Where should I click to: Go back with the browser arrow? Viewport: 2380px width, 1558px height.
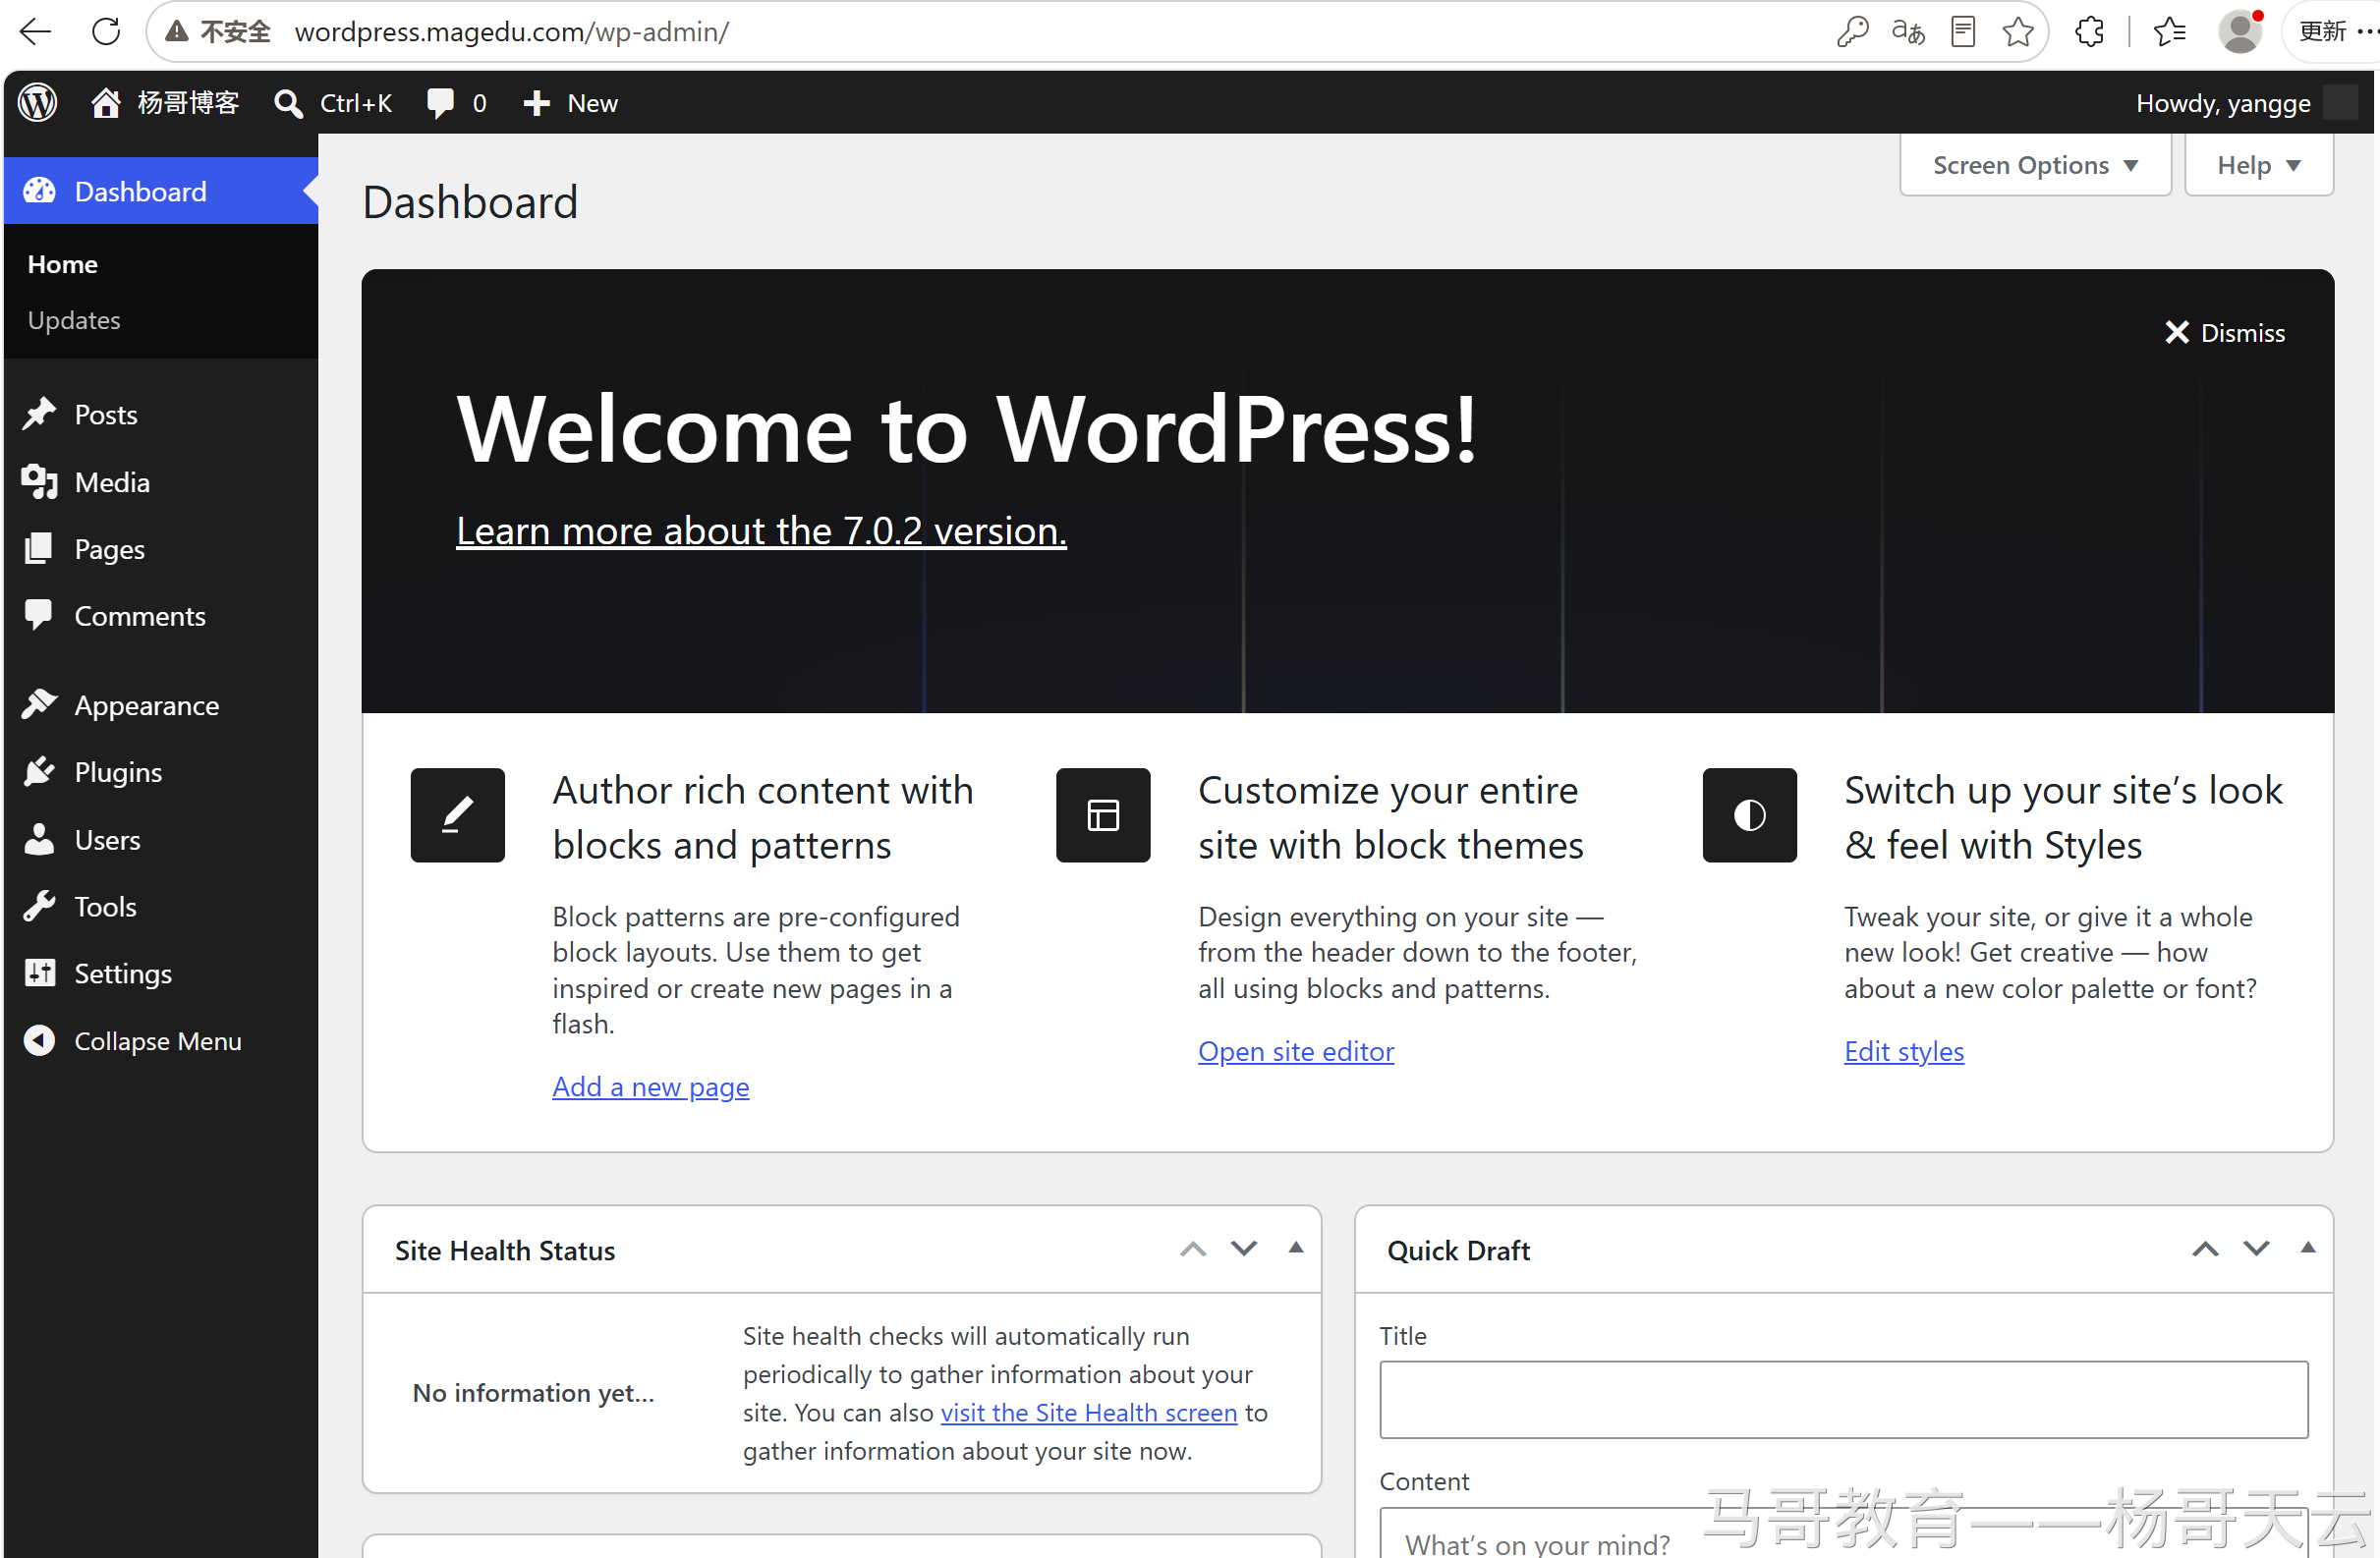36,32
